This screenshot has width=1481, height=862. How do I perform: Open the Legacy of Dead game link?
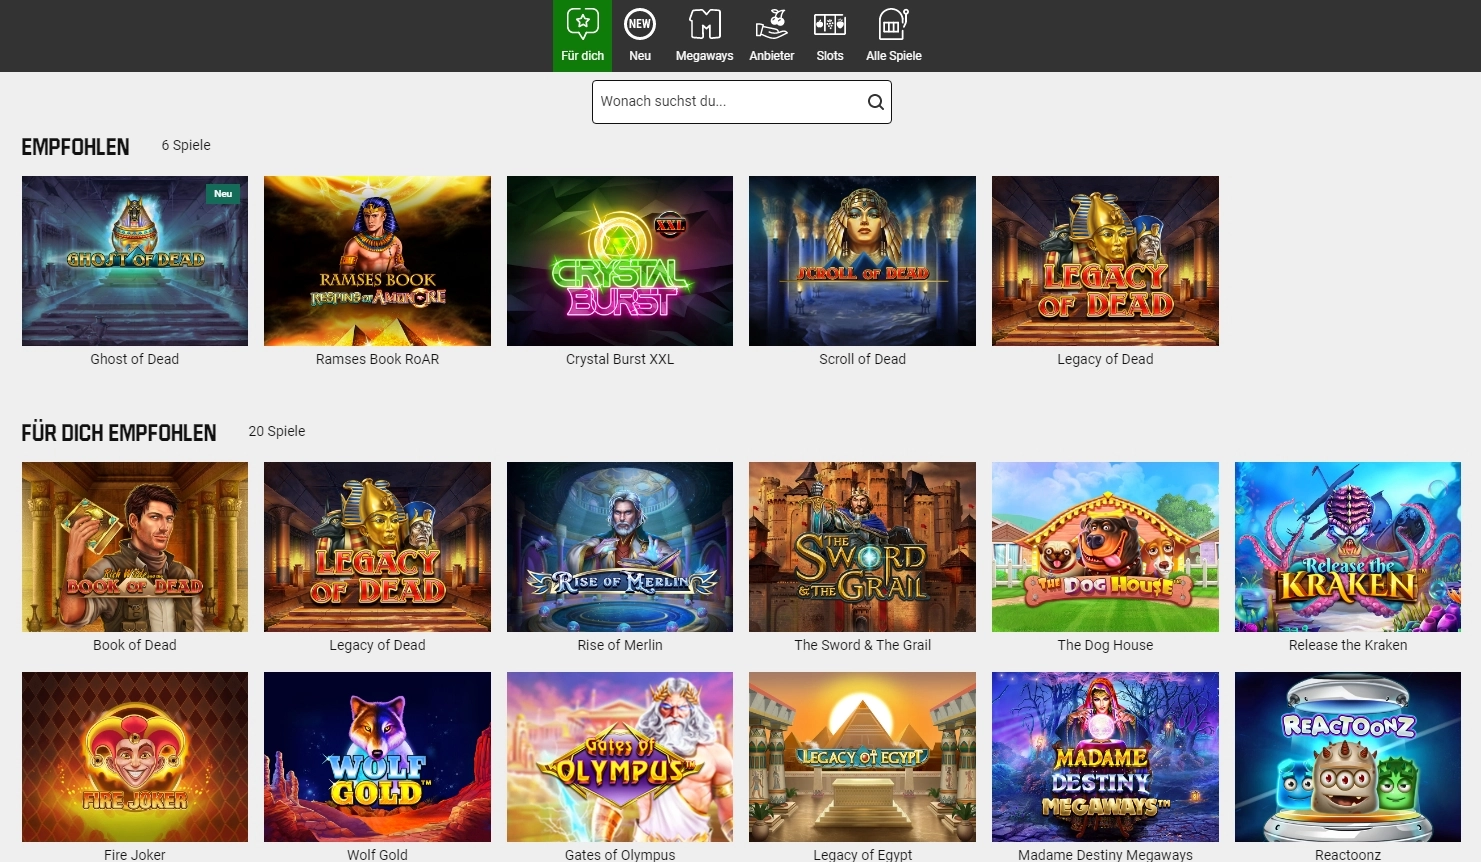point(1104,358)
